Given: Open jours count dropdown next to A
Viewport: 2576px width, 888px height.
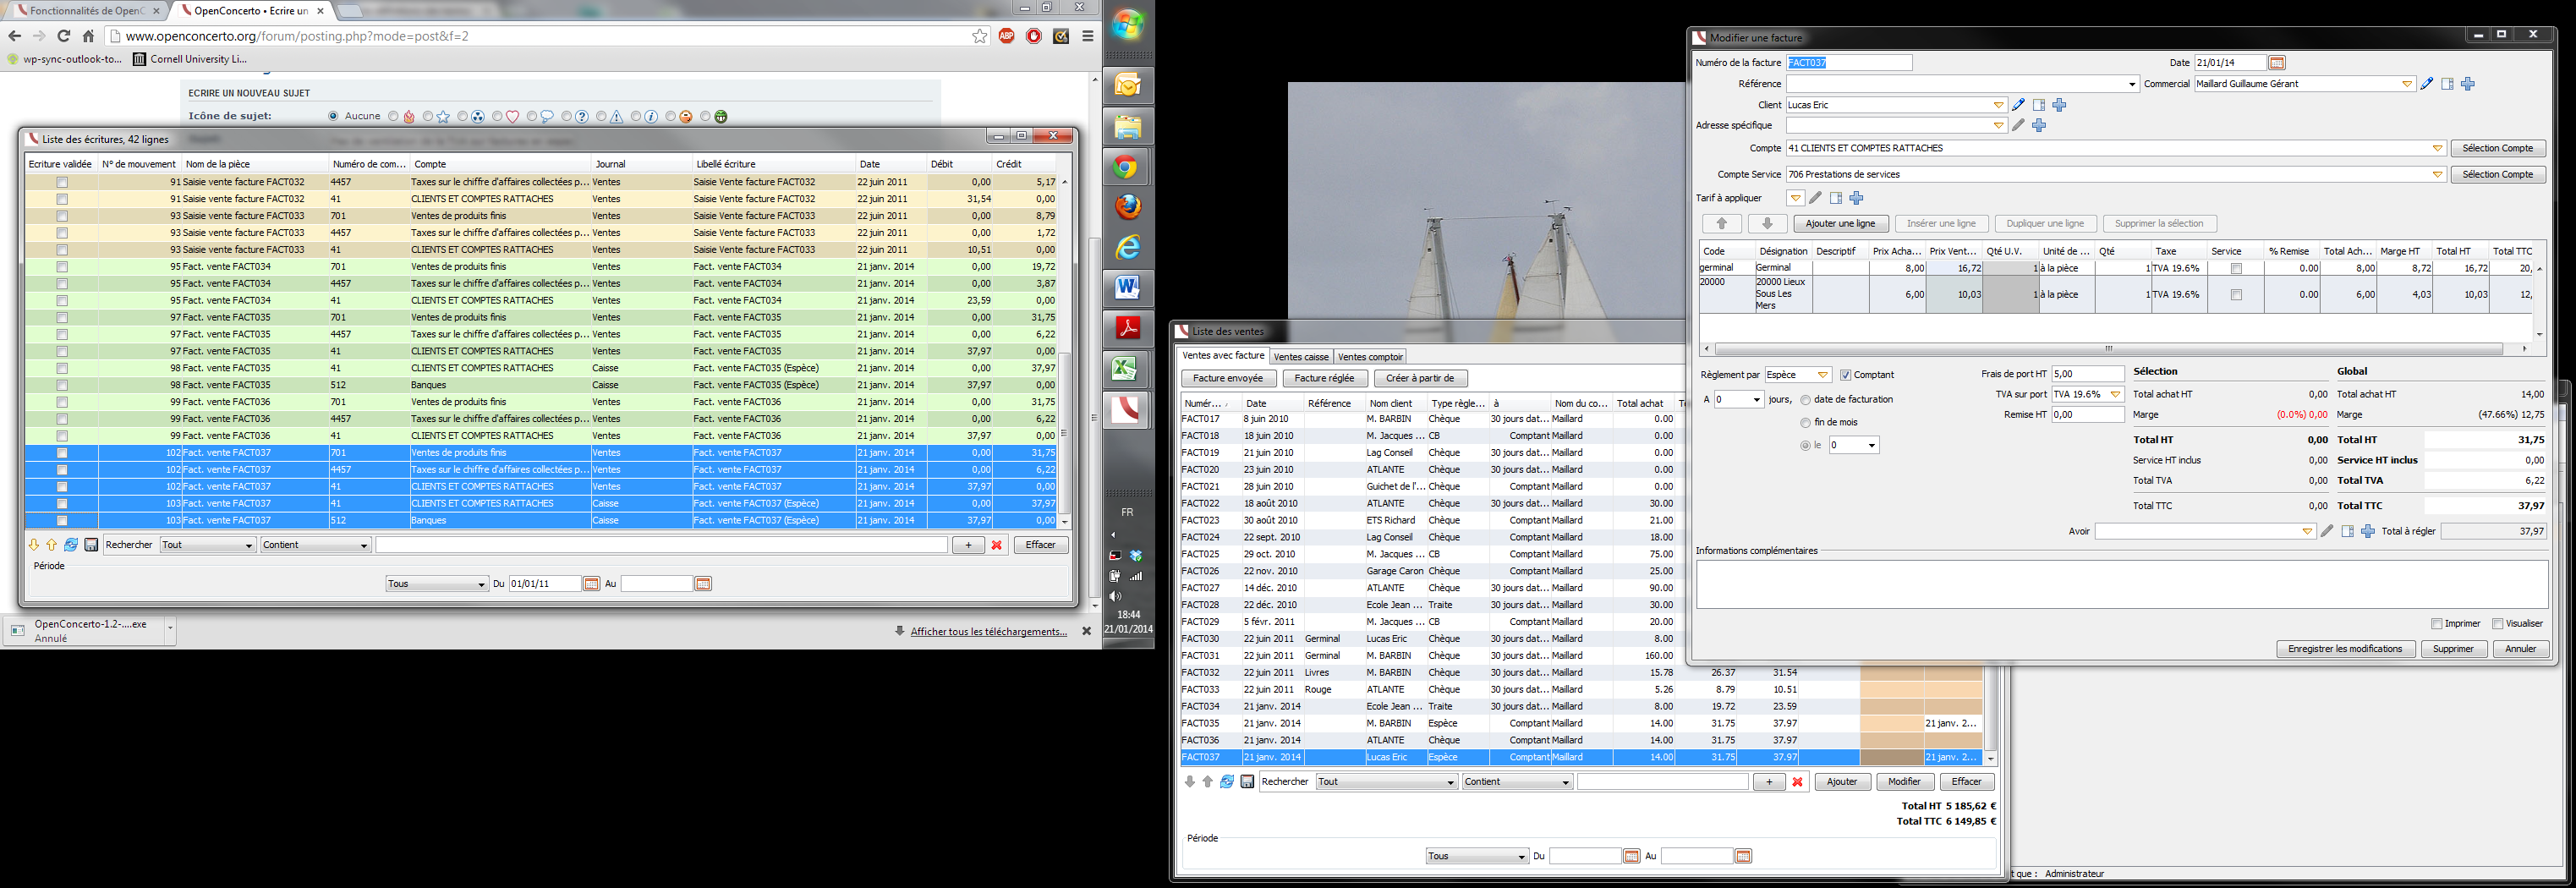Looking at the screenshot, I should pos(1756,400).
